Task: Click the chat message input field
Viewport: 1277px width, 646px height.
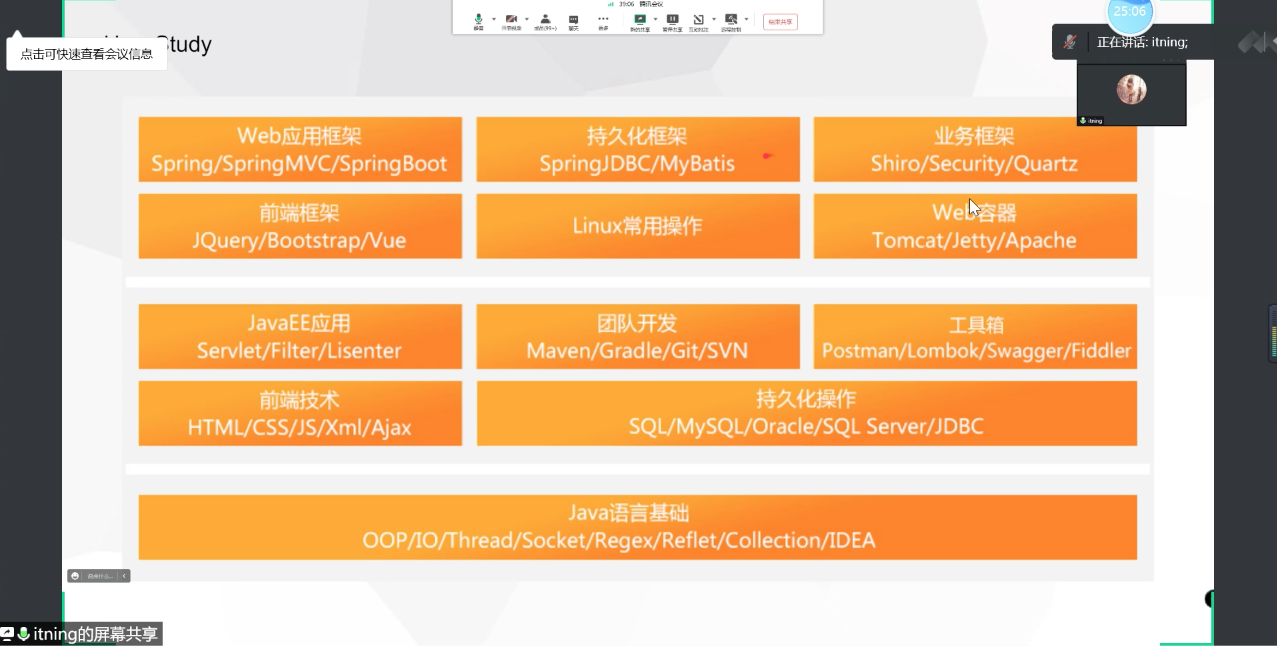Action: pyautogui.click(x=100, y=576)
